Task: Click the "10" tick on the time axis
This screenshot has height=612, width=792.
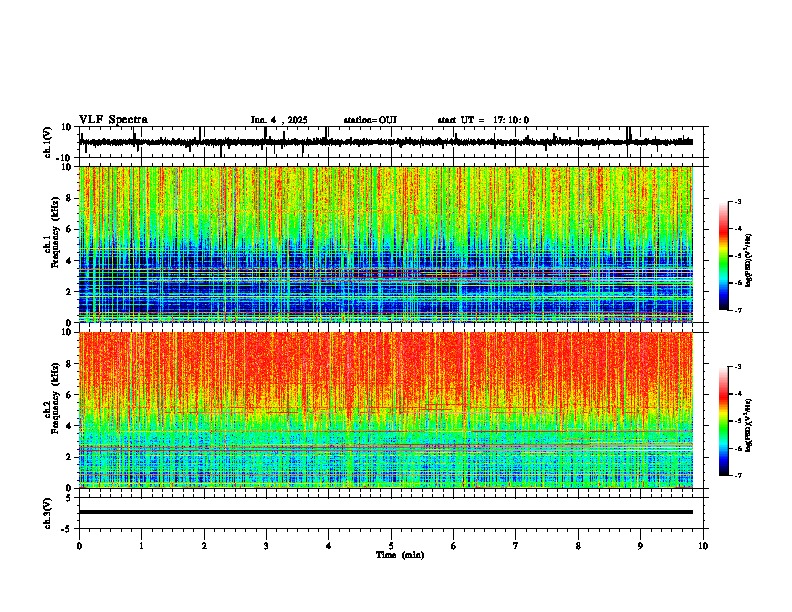Action: [x=703, y=546]
